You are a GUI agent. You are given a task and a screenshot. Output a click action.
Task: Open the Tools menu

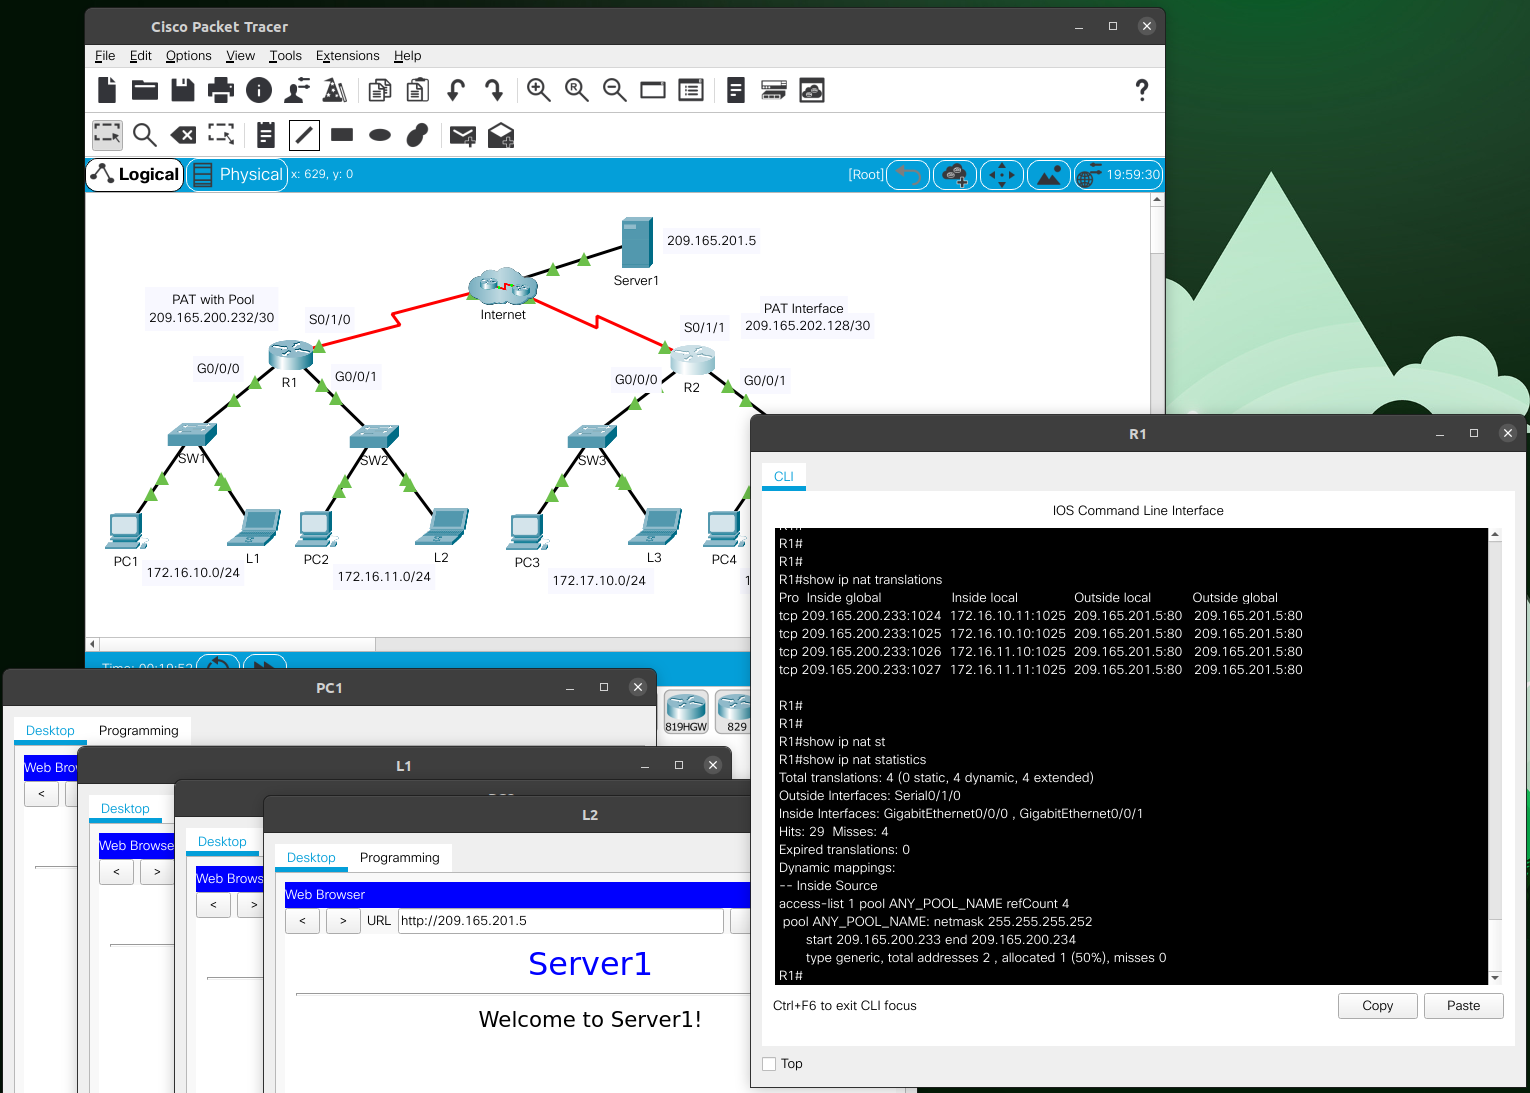(285, 56)
